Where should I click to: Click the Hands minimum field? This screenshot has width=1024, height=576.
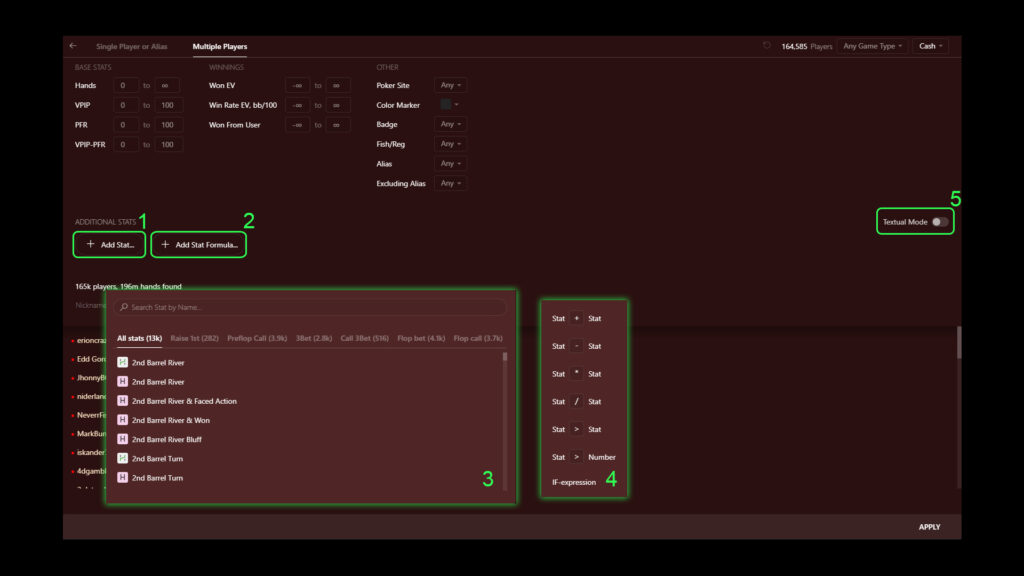pos(125,86)
